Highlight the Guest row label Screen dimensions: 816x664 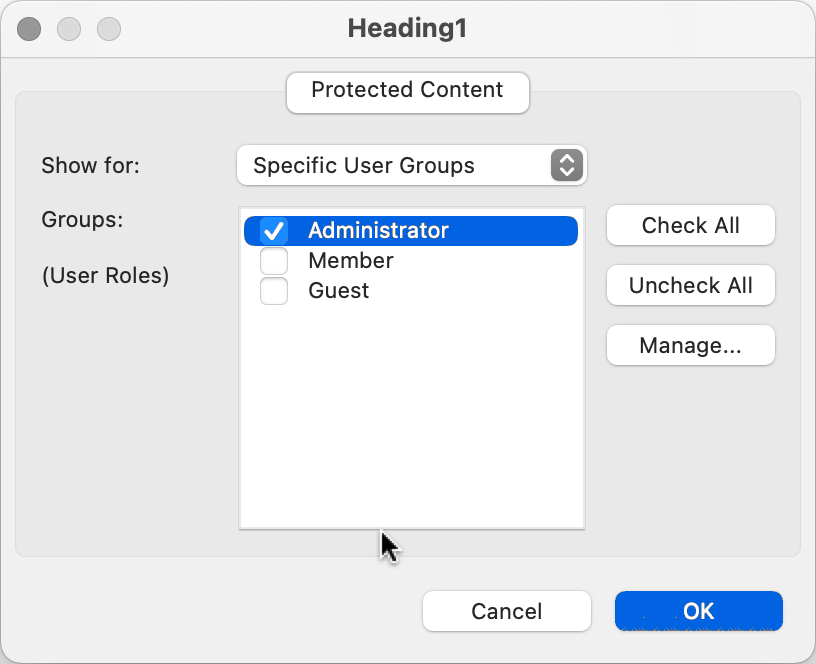click(338, 291)
